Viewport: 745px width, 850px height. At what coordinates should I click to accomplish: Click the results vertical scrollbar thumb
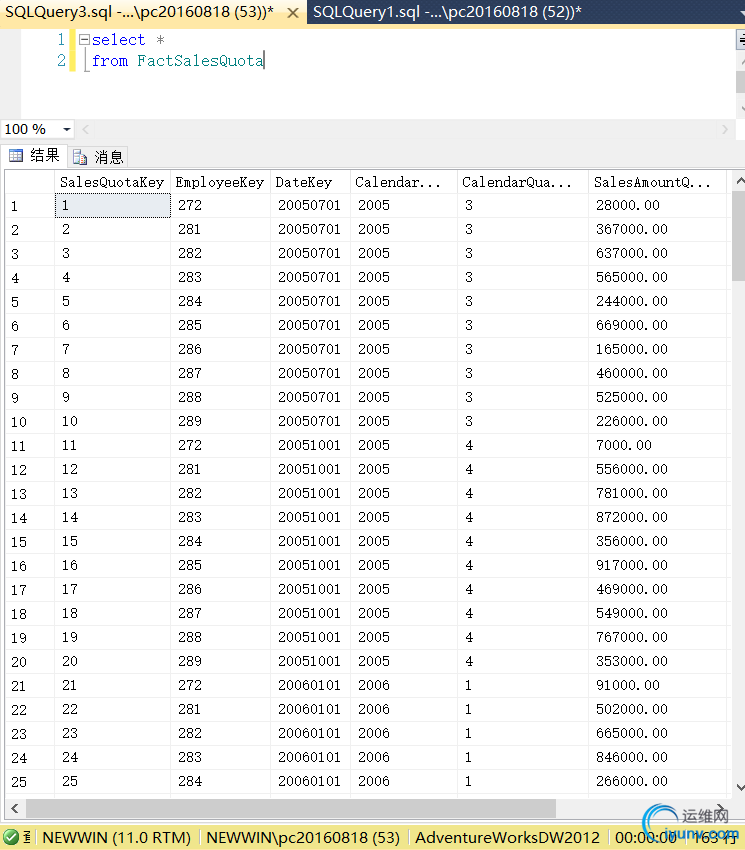[x=738, y=236]
